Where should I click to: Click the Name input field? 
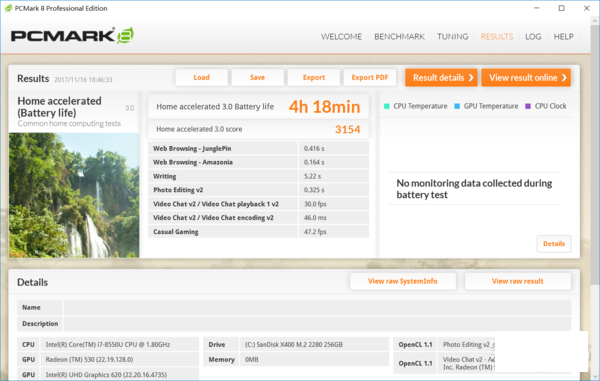click(317, 308)
